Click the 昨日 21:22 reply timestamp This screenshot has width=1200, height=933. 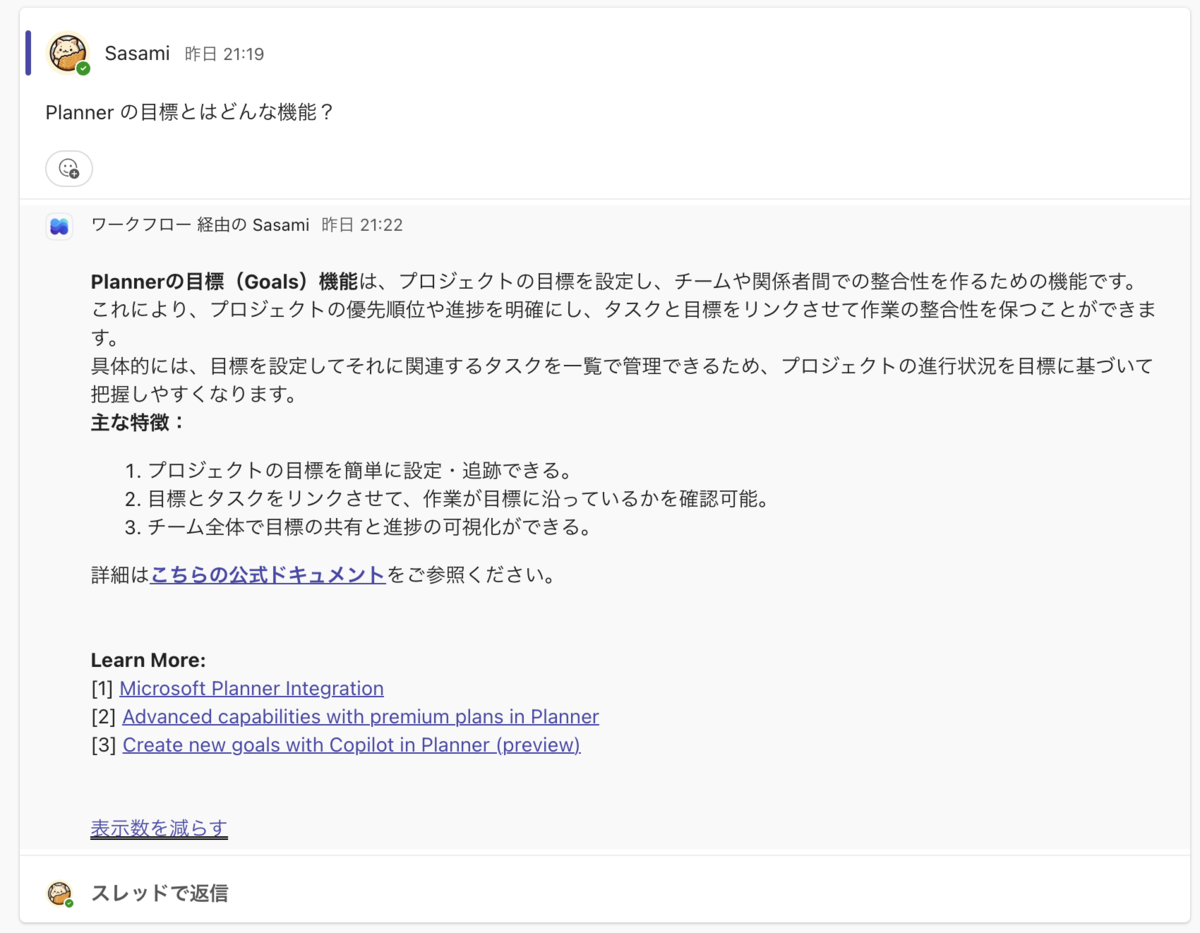tap(362, 225)
